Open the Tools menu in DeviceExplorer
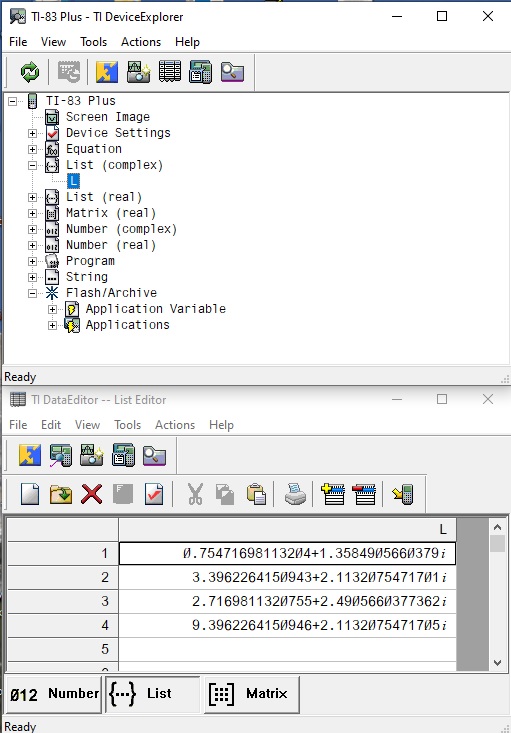511x733 pixels. pos(94,42)
